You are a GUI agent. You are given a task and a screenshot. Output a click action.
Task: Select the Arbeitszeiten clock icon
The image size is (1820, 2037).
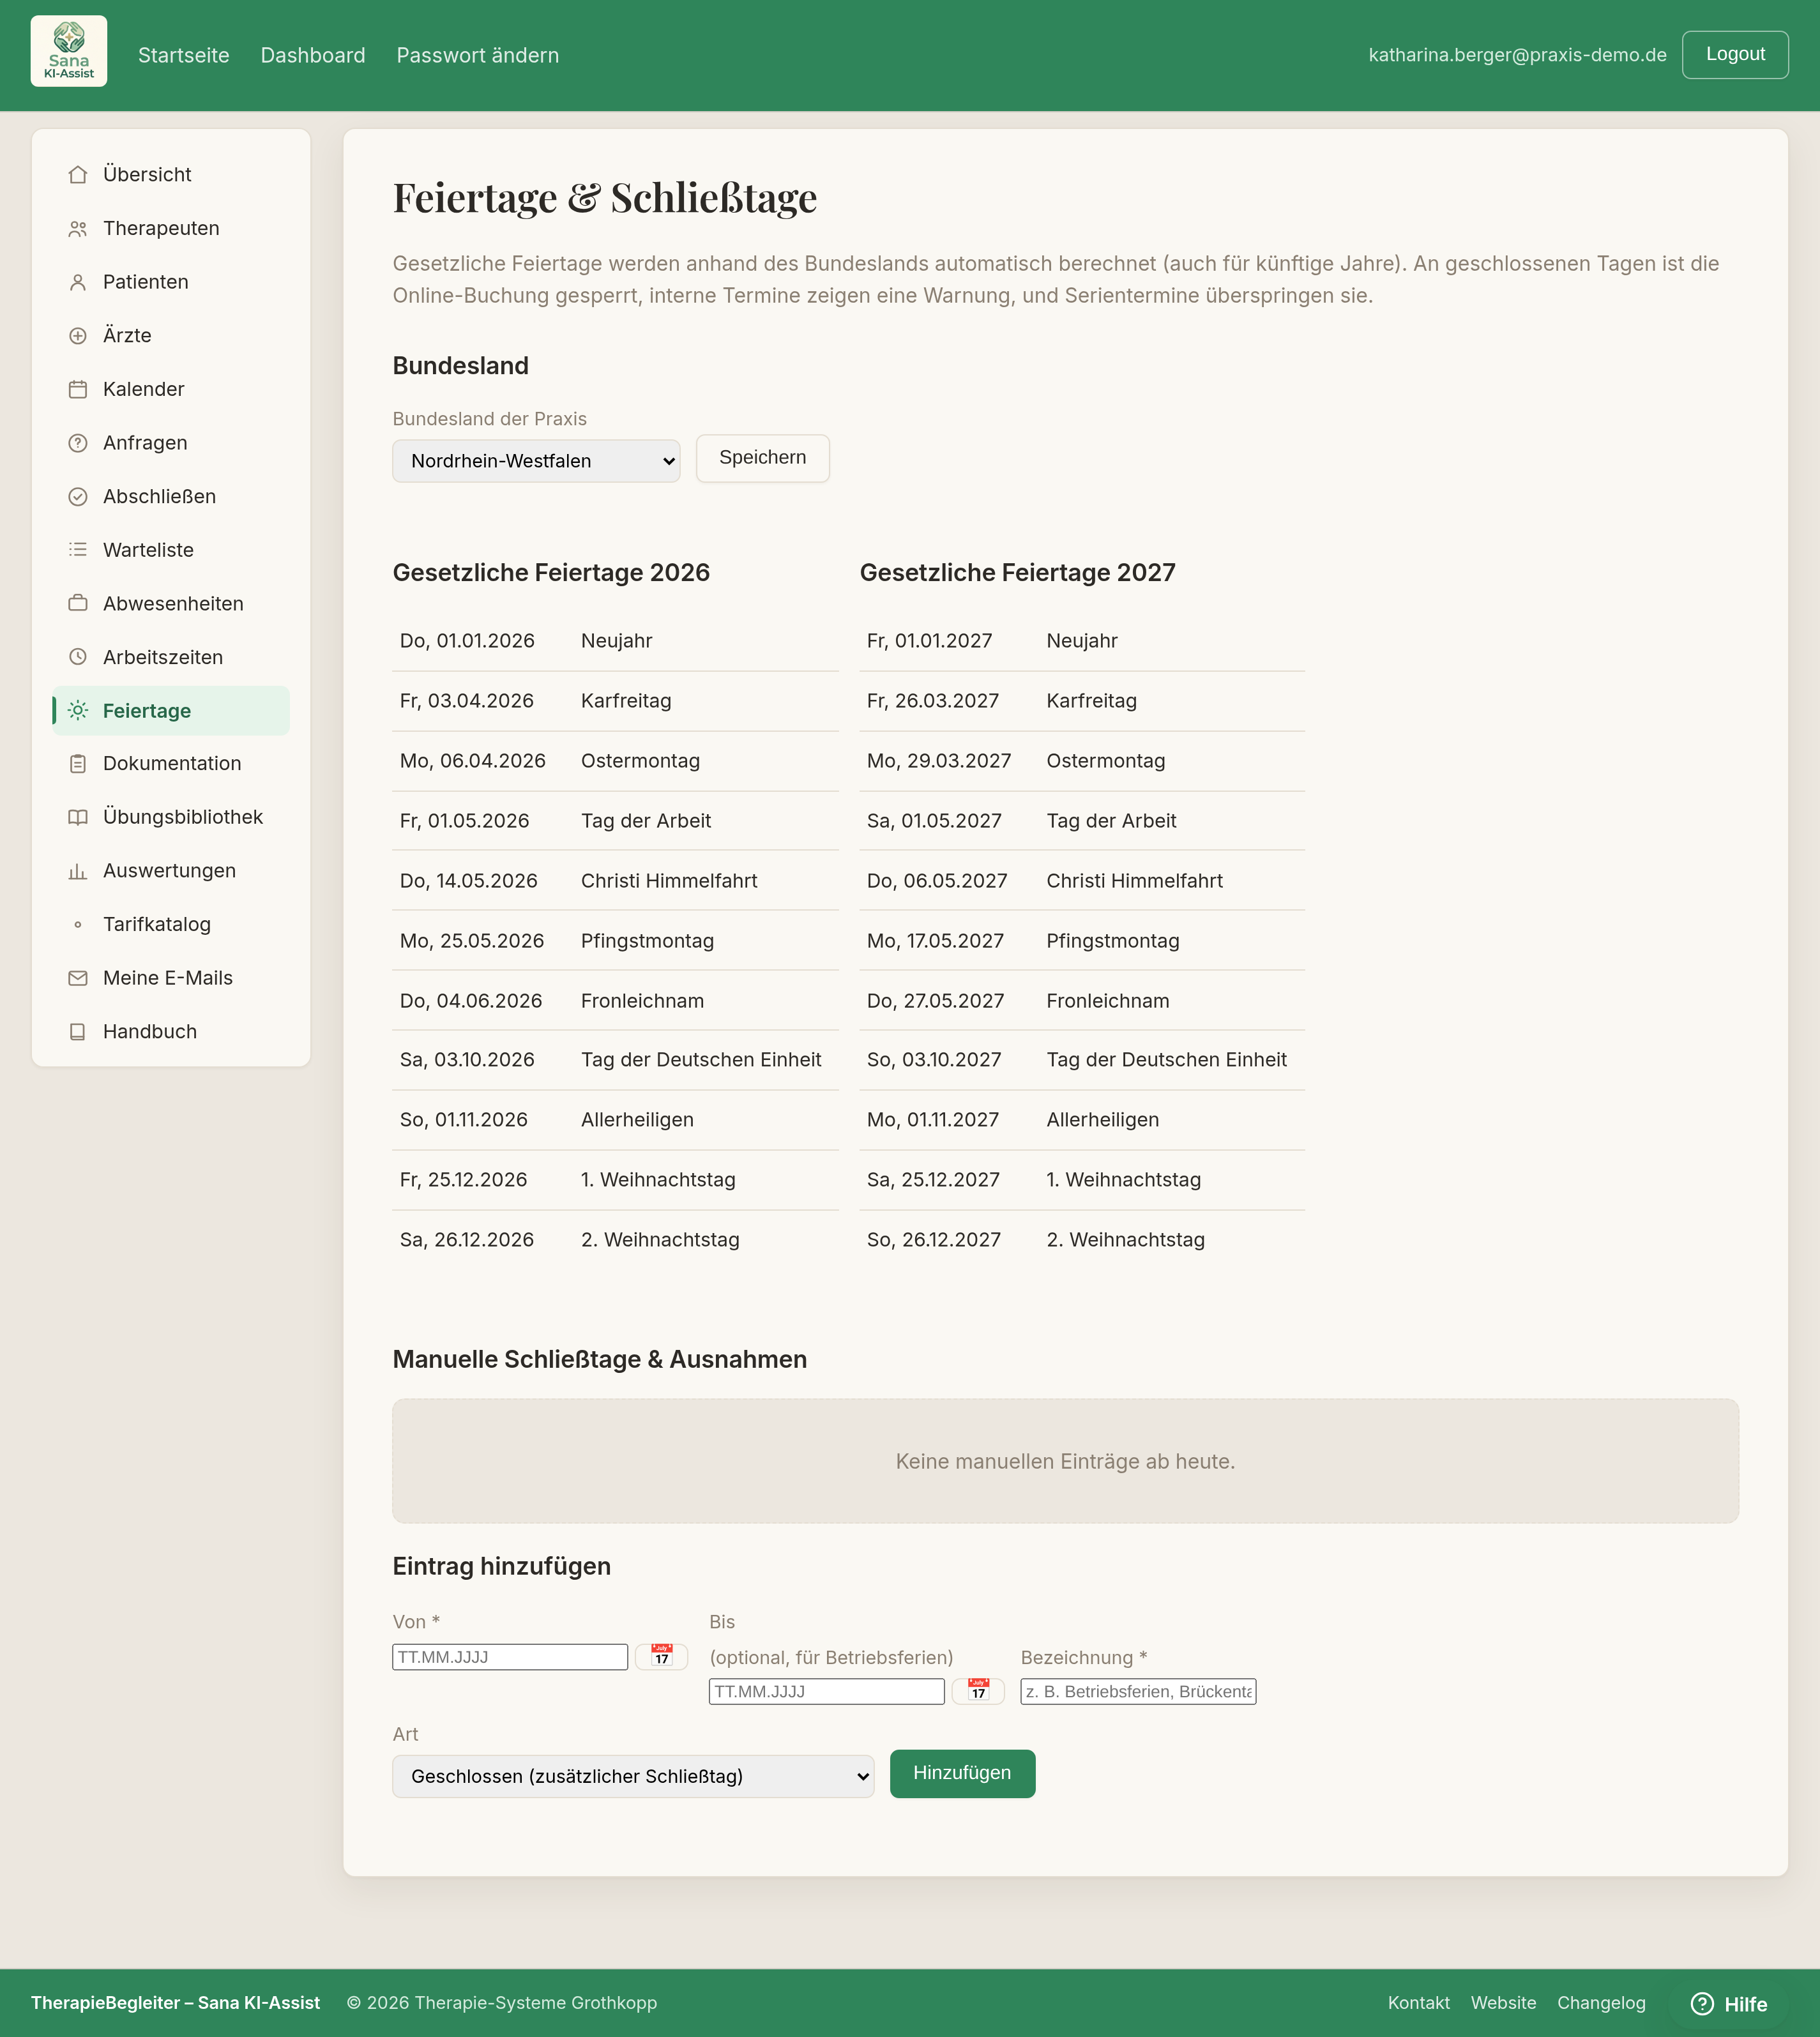coord(78,657)
